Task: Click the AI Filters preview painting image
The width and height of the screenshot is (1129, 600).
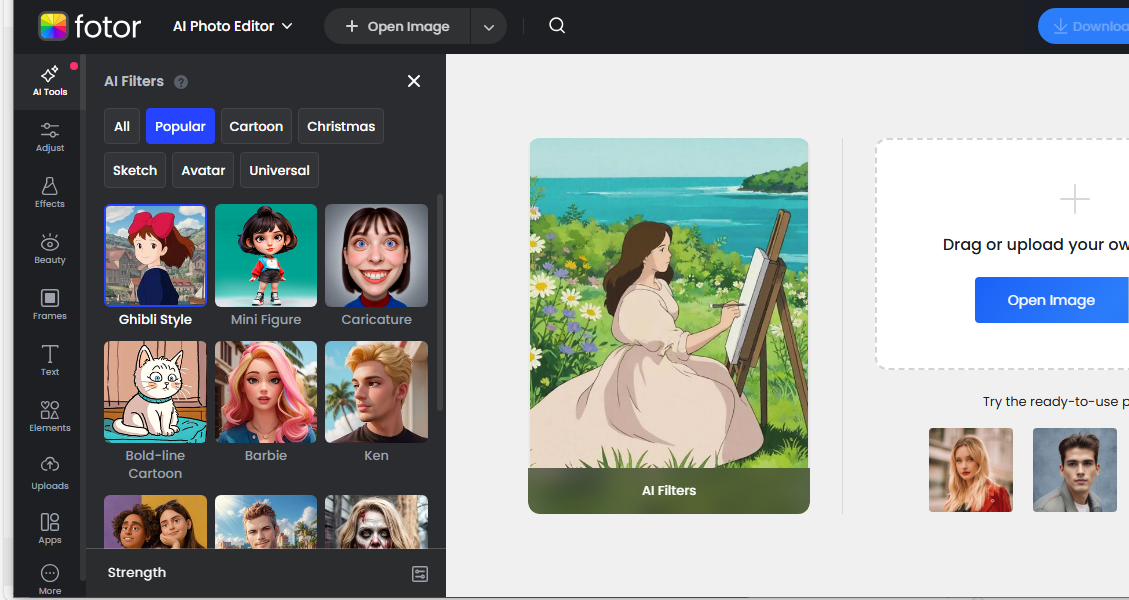Action: pos(669,303)
